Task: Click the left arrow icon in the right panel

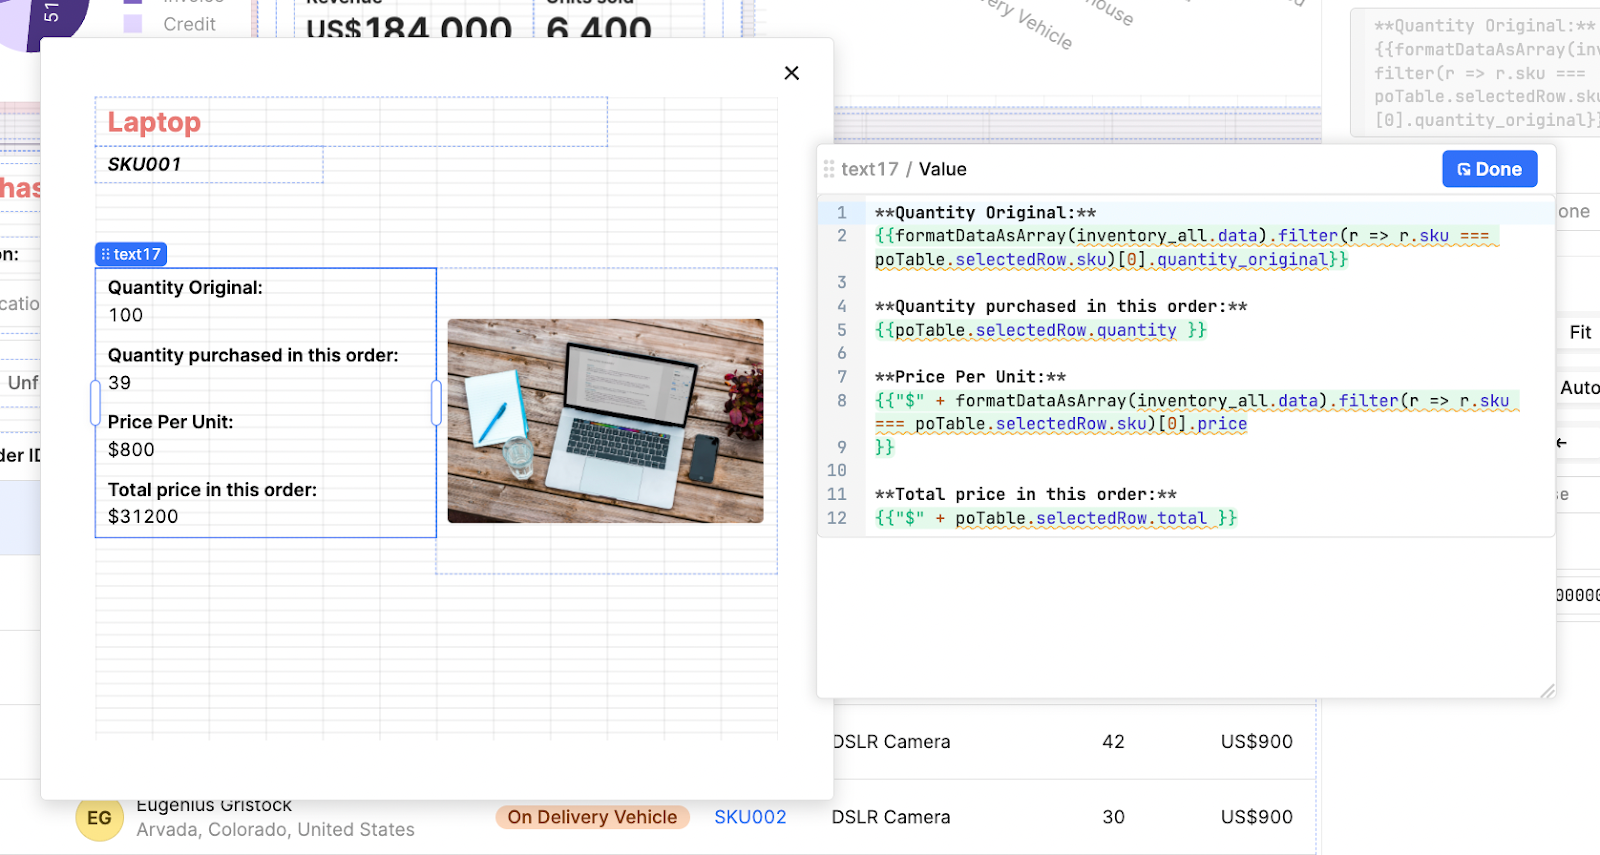Action: (x=1562, y=442)
